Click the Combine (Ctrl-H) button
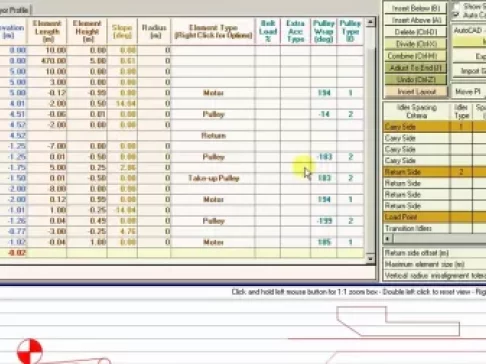The image size is (486, 364). pos(416,56)
